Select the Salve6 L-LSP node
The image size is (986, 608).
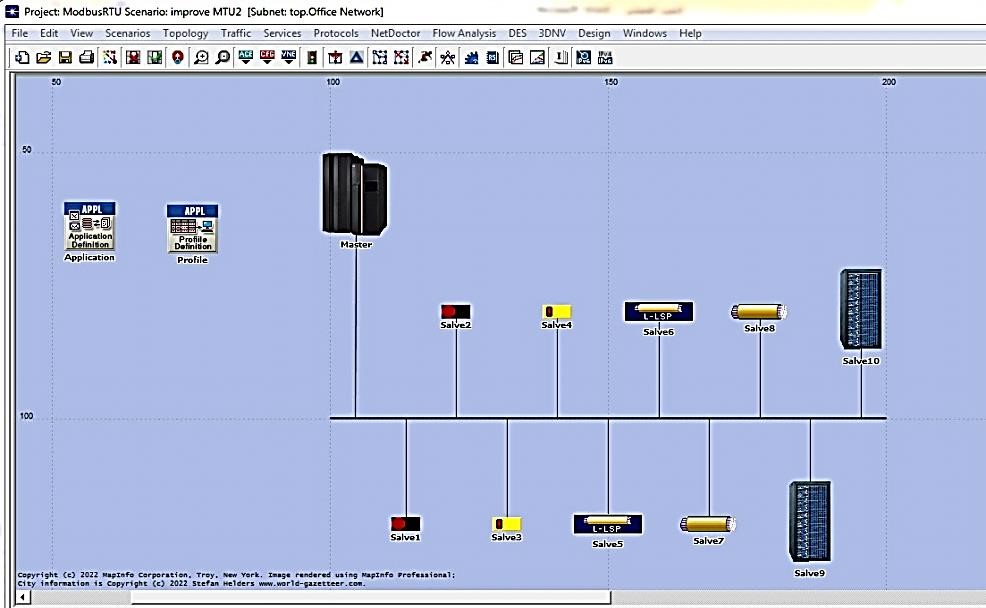(x=659, y=312)
